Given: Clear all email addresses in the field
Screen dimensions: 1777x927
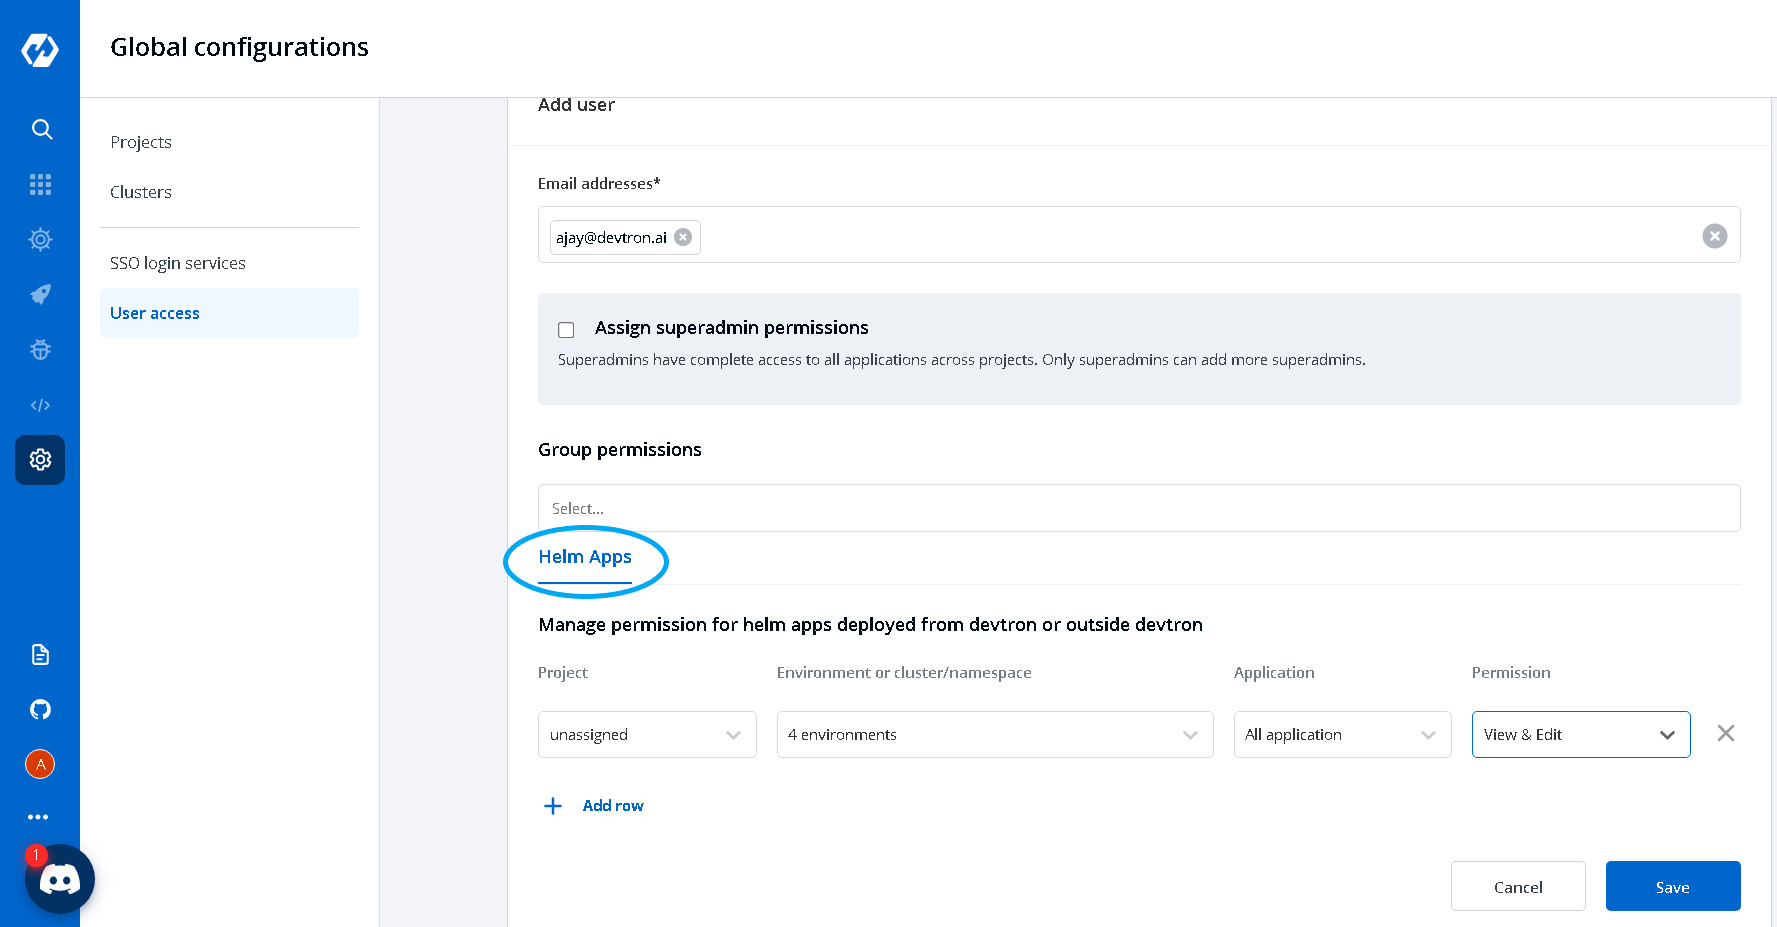Looking at the screenshot, I should click(1714, 236).
